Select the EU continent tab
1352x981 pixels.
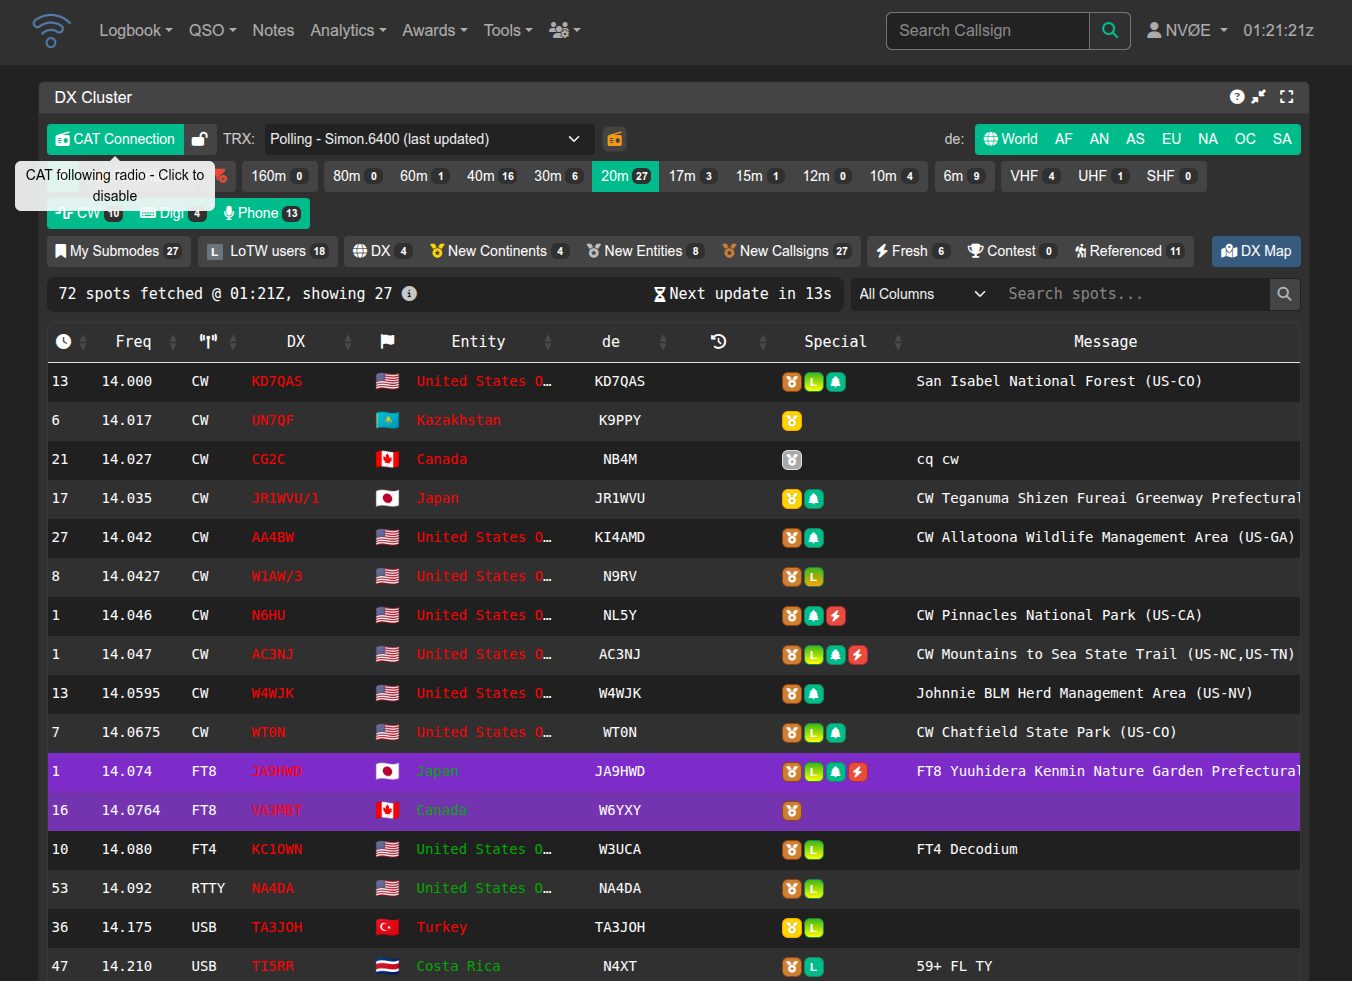(x=1171, y=139)
